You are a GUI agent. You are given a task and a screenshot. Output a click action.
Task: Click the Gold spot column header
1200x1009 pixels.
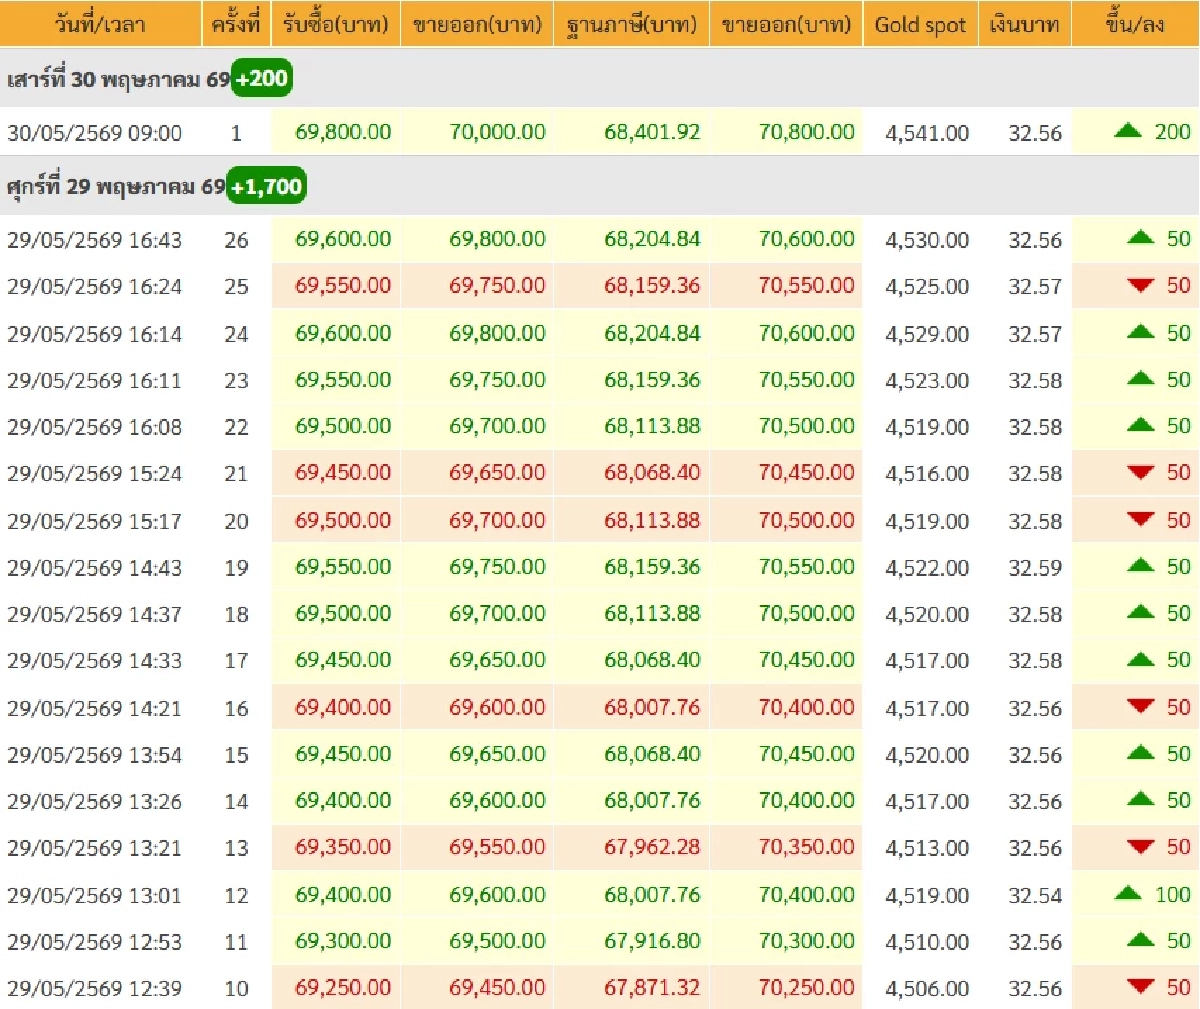click(x=920, y=25)
